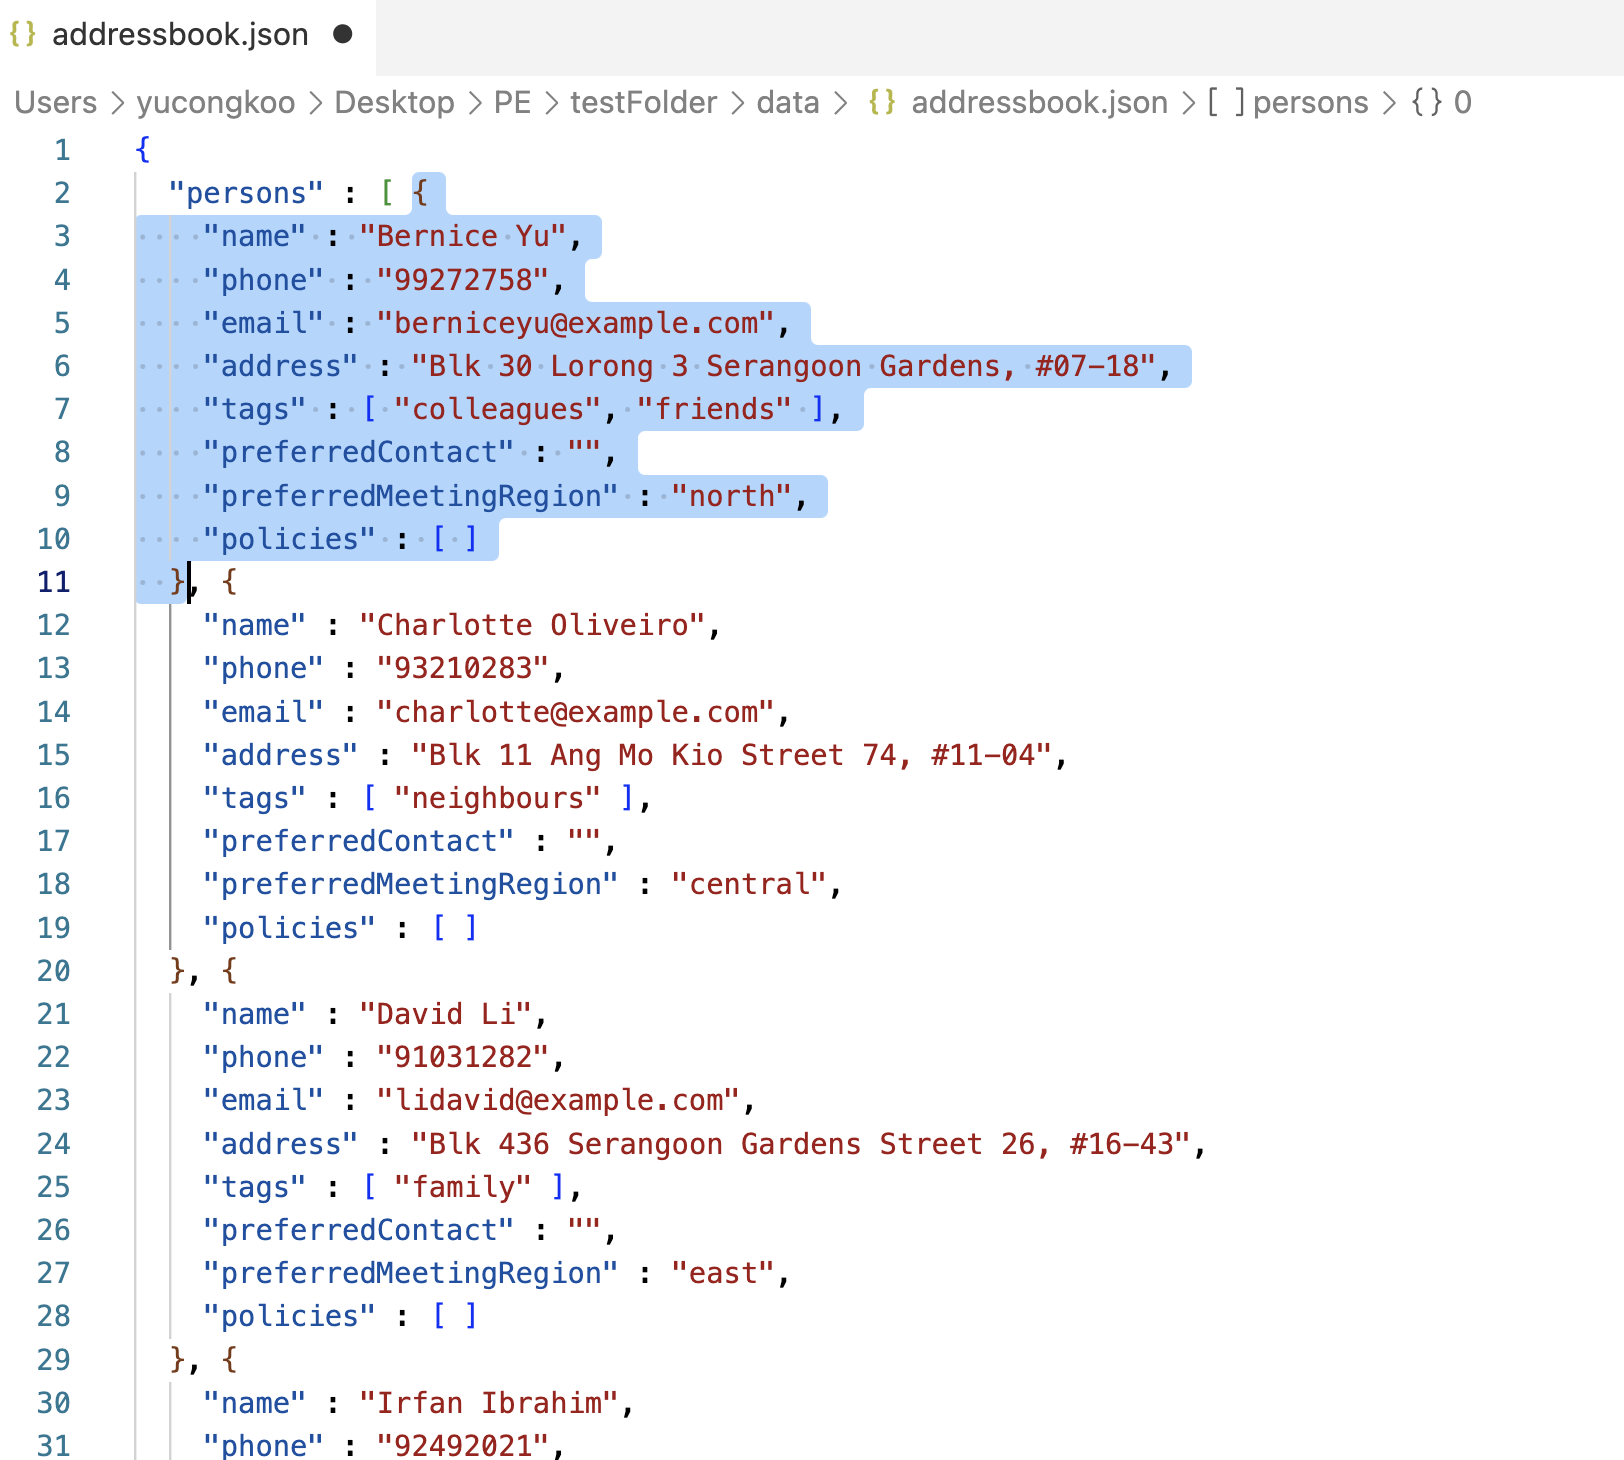1624x1460 pixels.
Task: Click the "Bernice Yu" name value
Action: click(464, 236)
